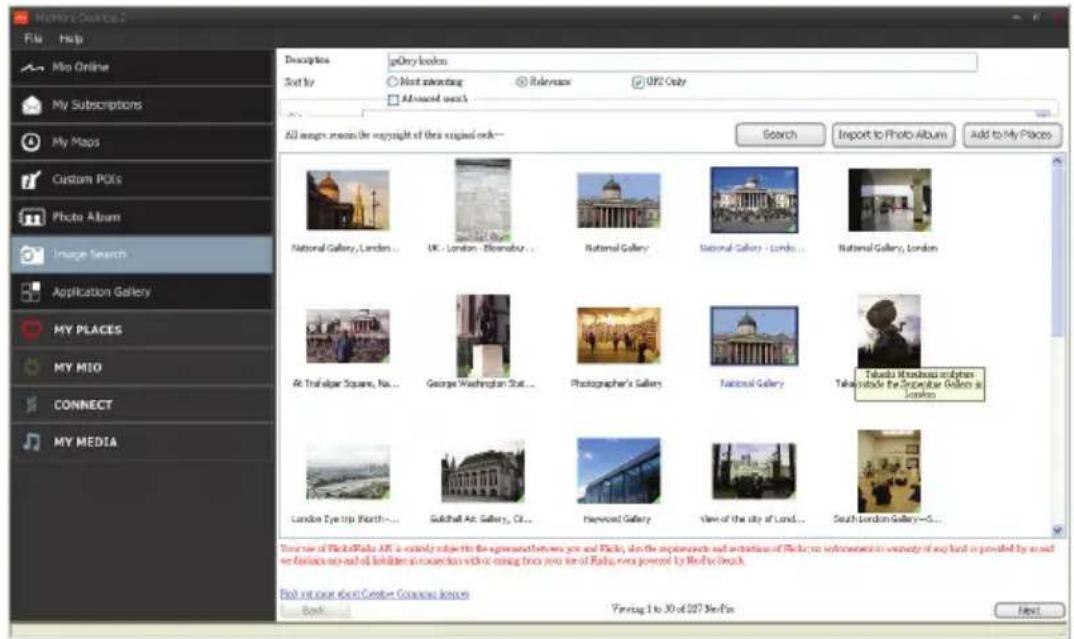The width and height of the screenshot is (1074, 639).
Task: Click the results scrollbar up arrow
Action: pos(1057,162)
